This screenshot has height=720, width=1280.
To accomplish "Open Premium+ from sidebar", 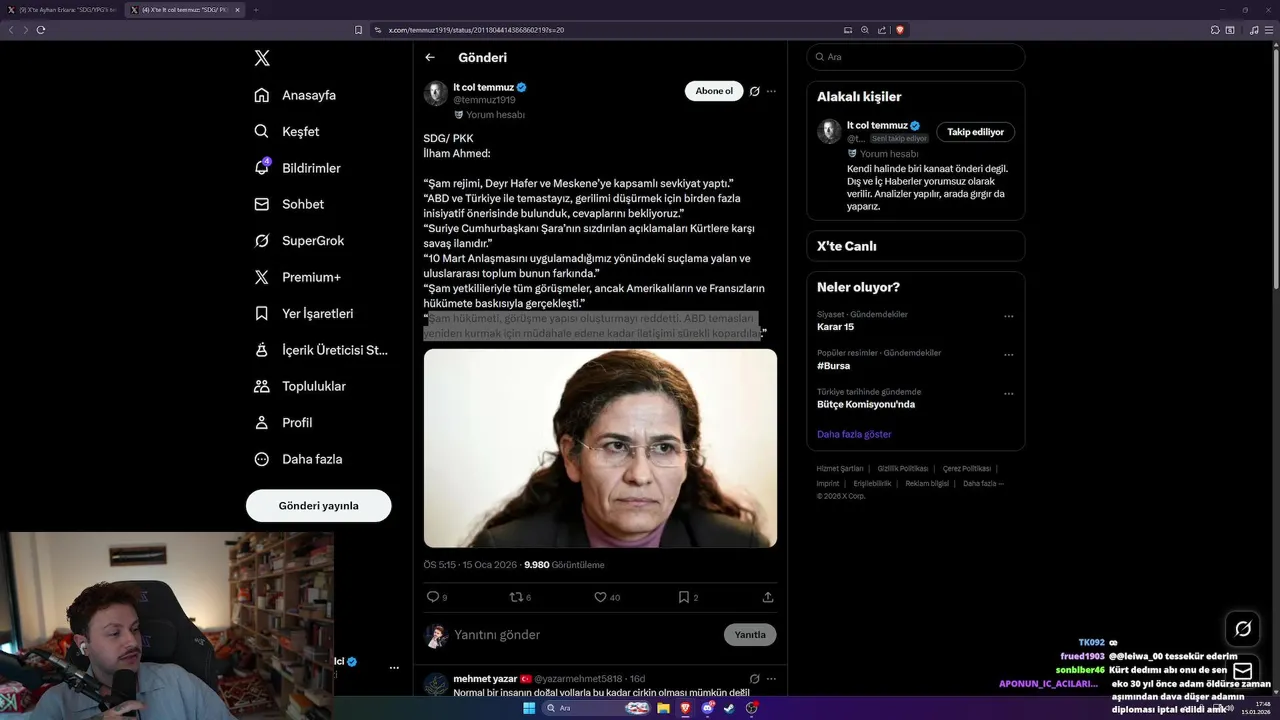I will [x=297, y=277].
